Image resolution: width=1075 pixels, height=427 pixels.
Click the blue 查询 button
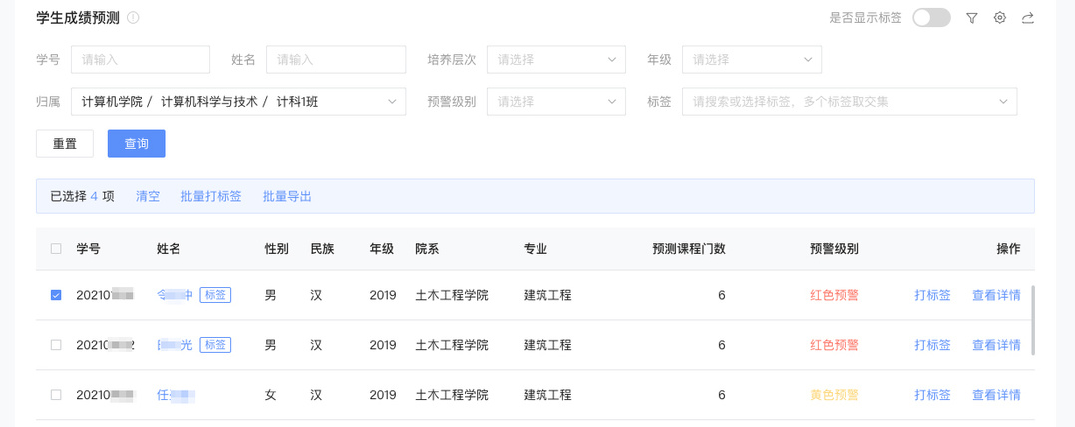pyautogui.click(x=137, y=144)
